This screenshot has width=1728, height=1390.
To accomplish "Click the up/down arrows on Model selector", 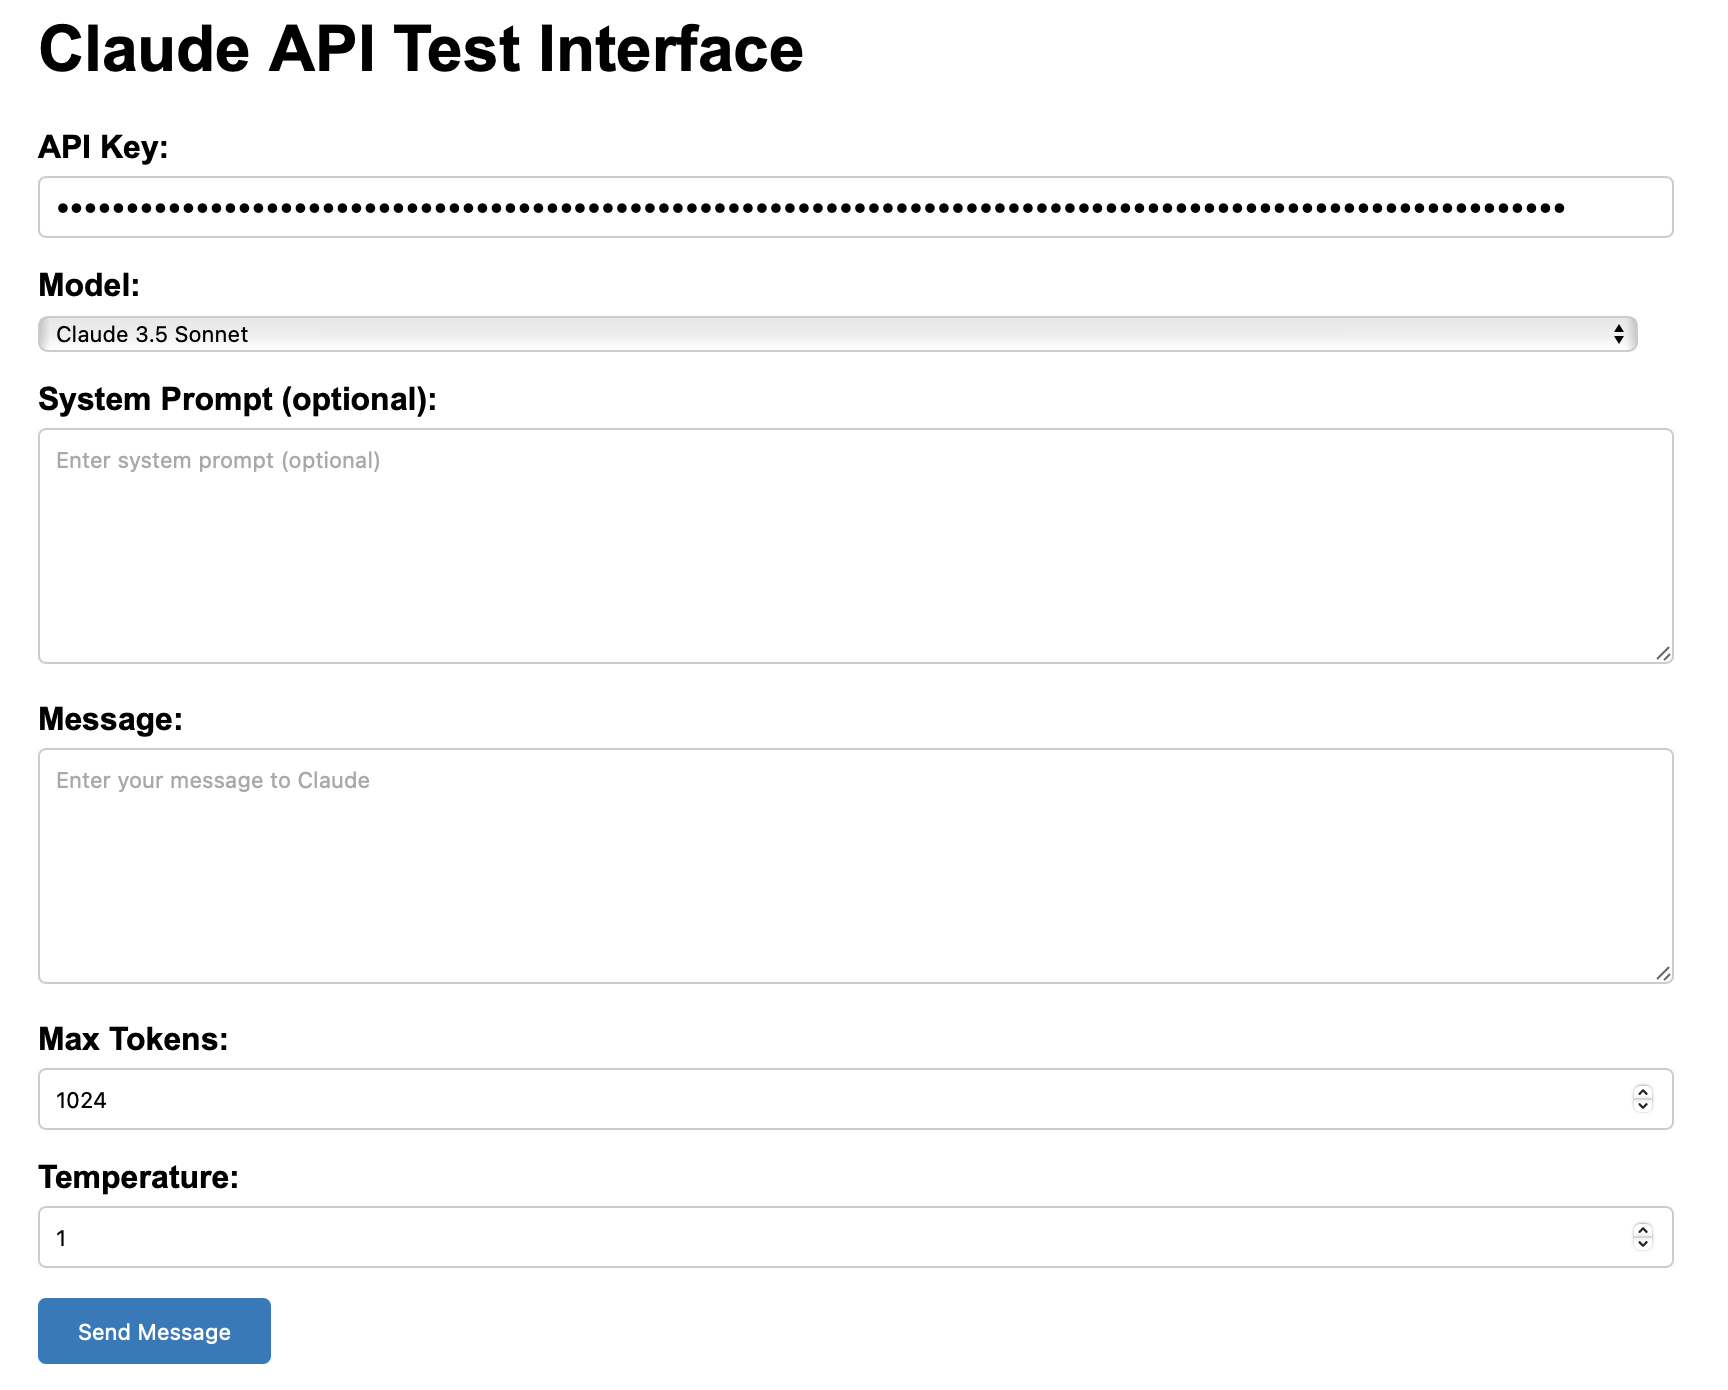I will point(1620,334).
